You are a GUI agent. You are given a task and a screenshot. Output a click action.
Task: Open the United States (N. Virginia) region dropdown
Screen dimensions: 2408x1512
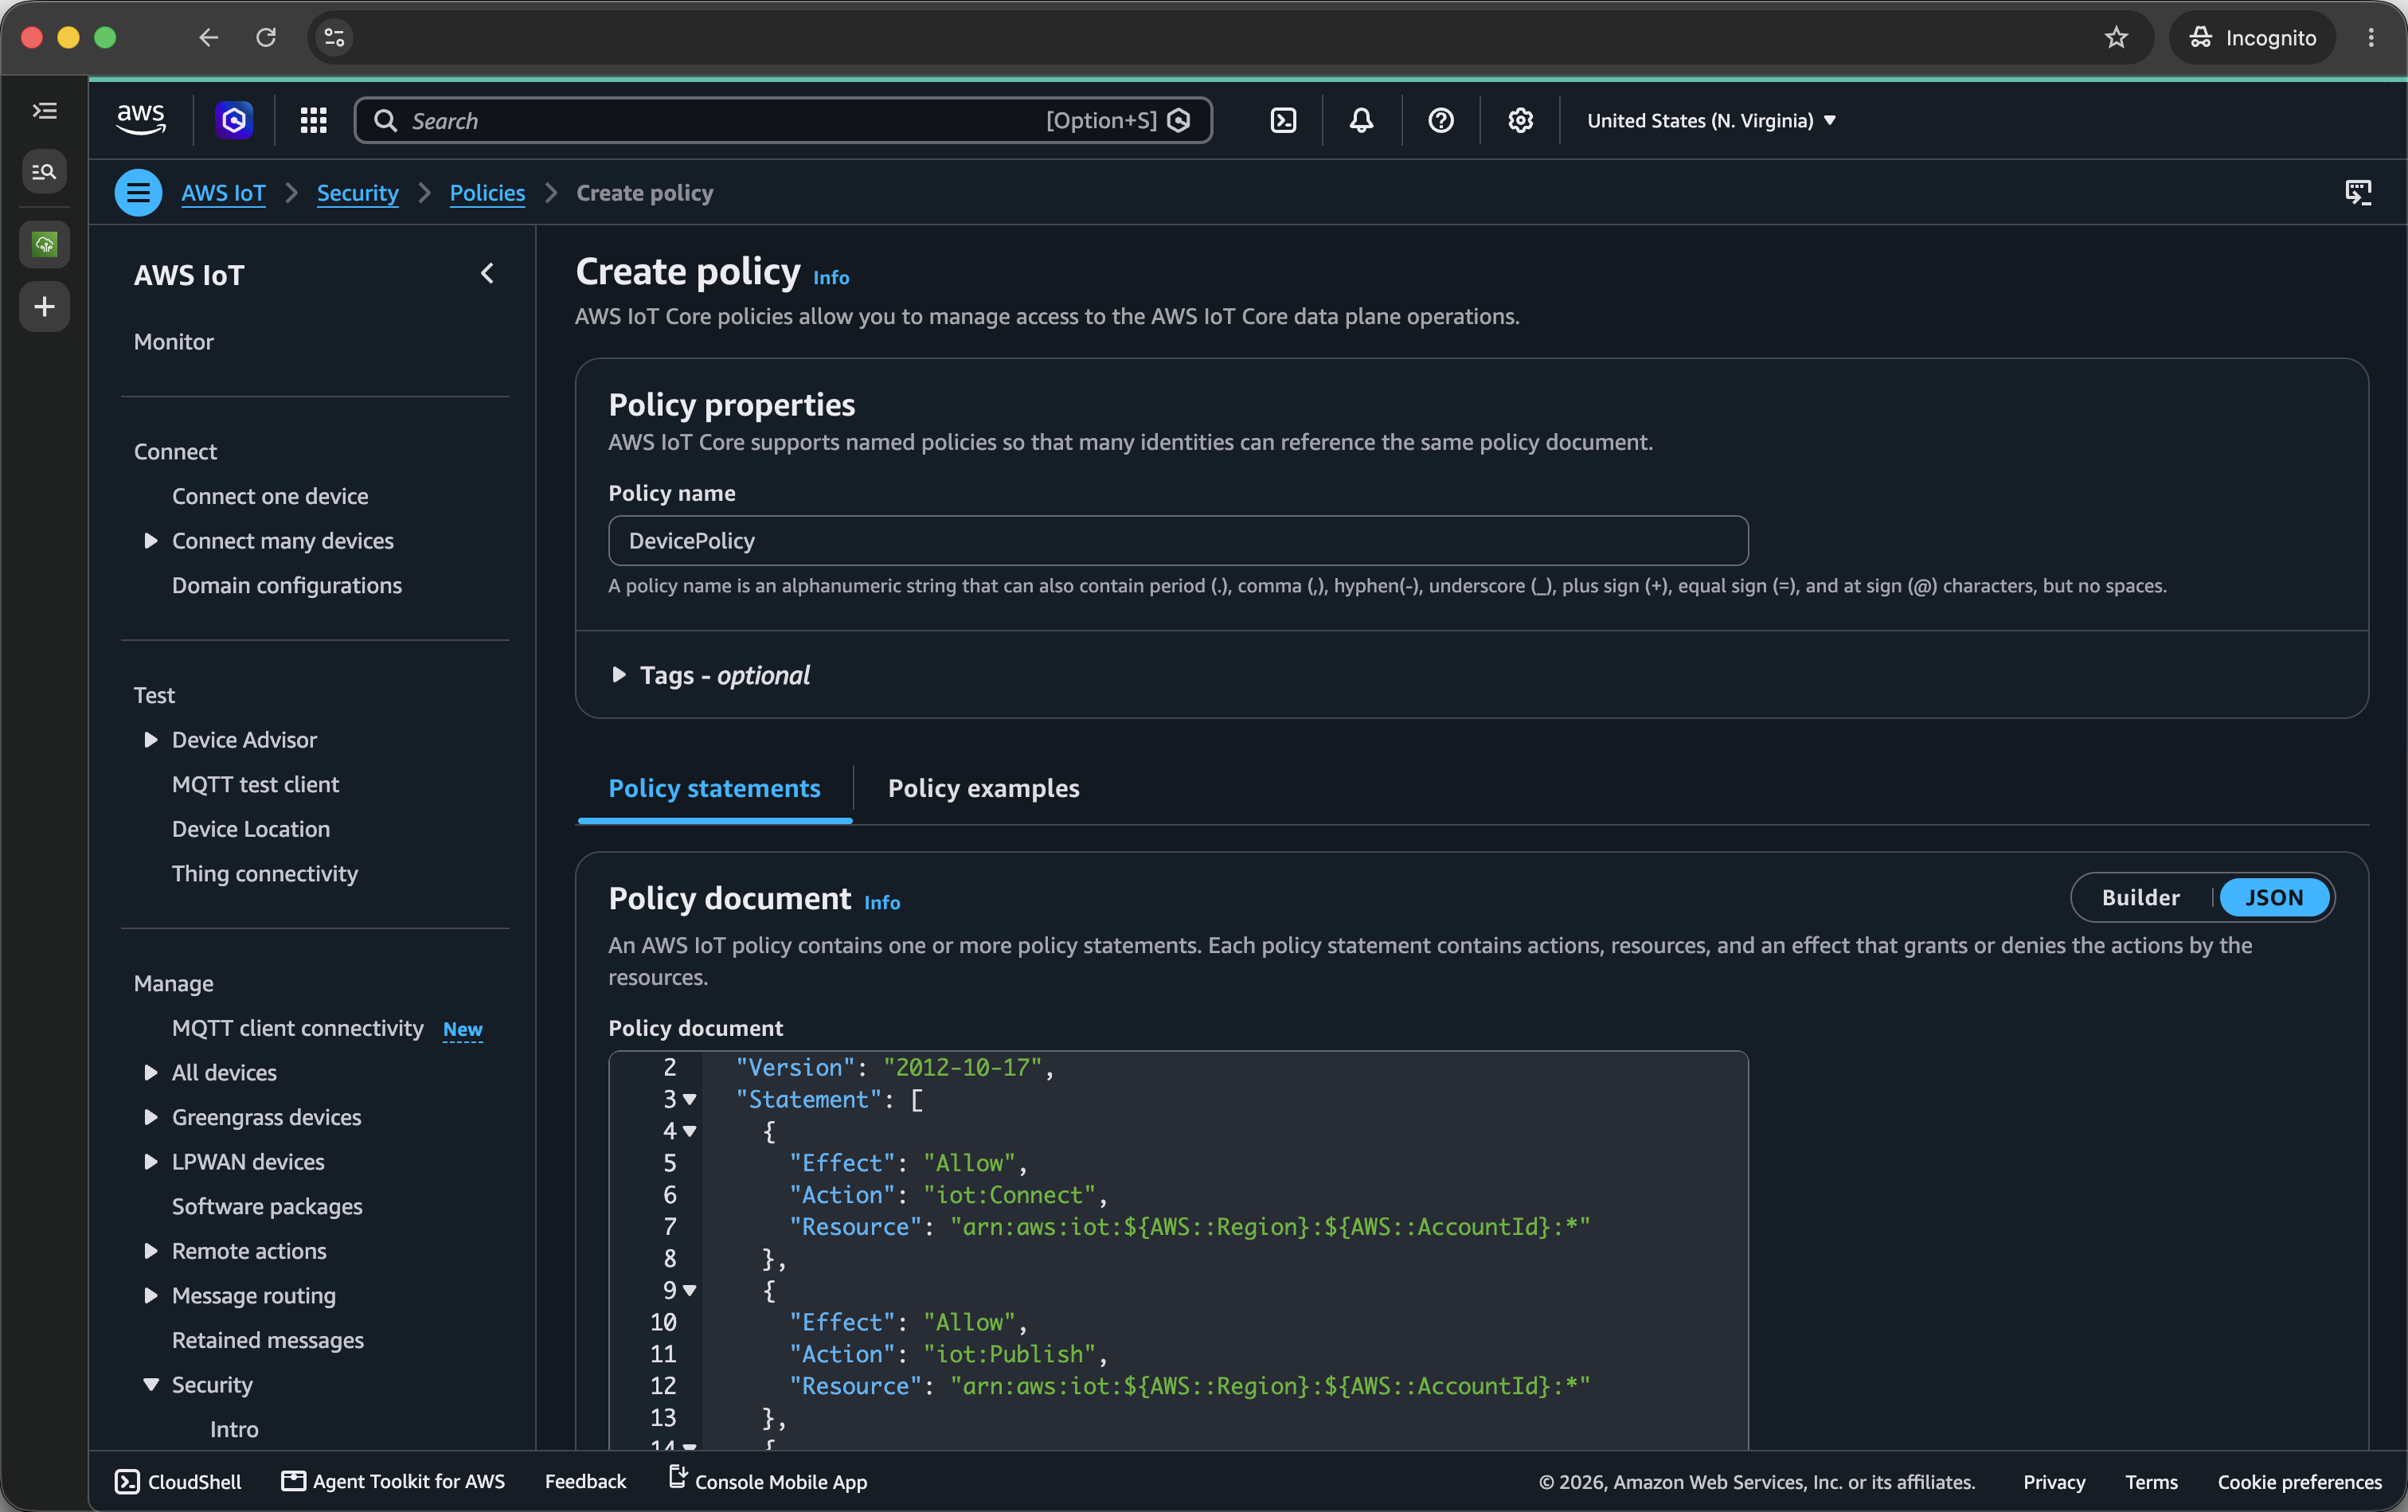pos(1711,120)
